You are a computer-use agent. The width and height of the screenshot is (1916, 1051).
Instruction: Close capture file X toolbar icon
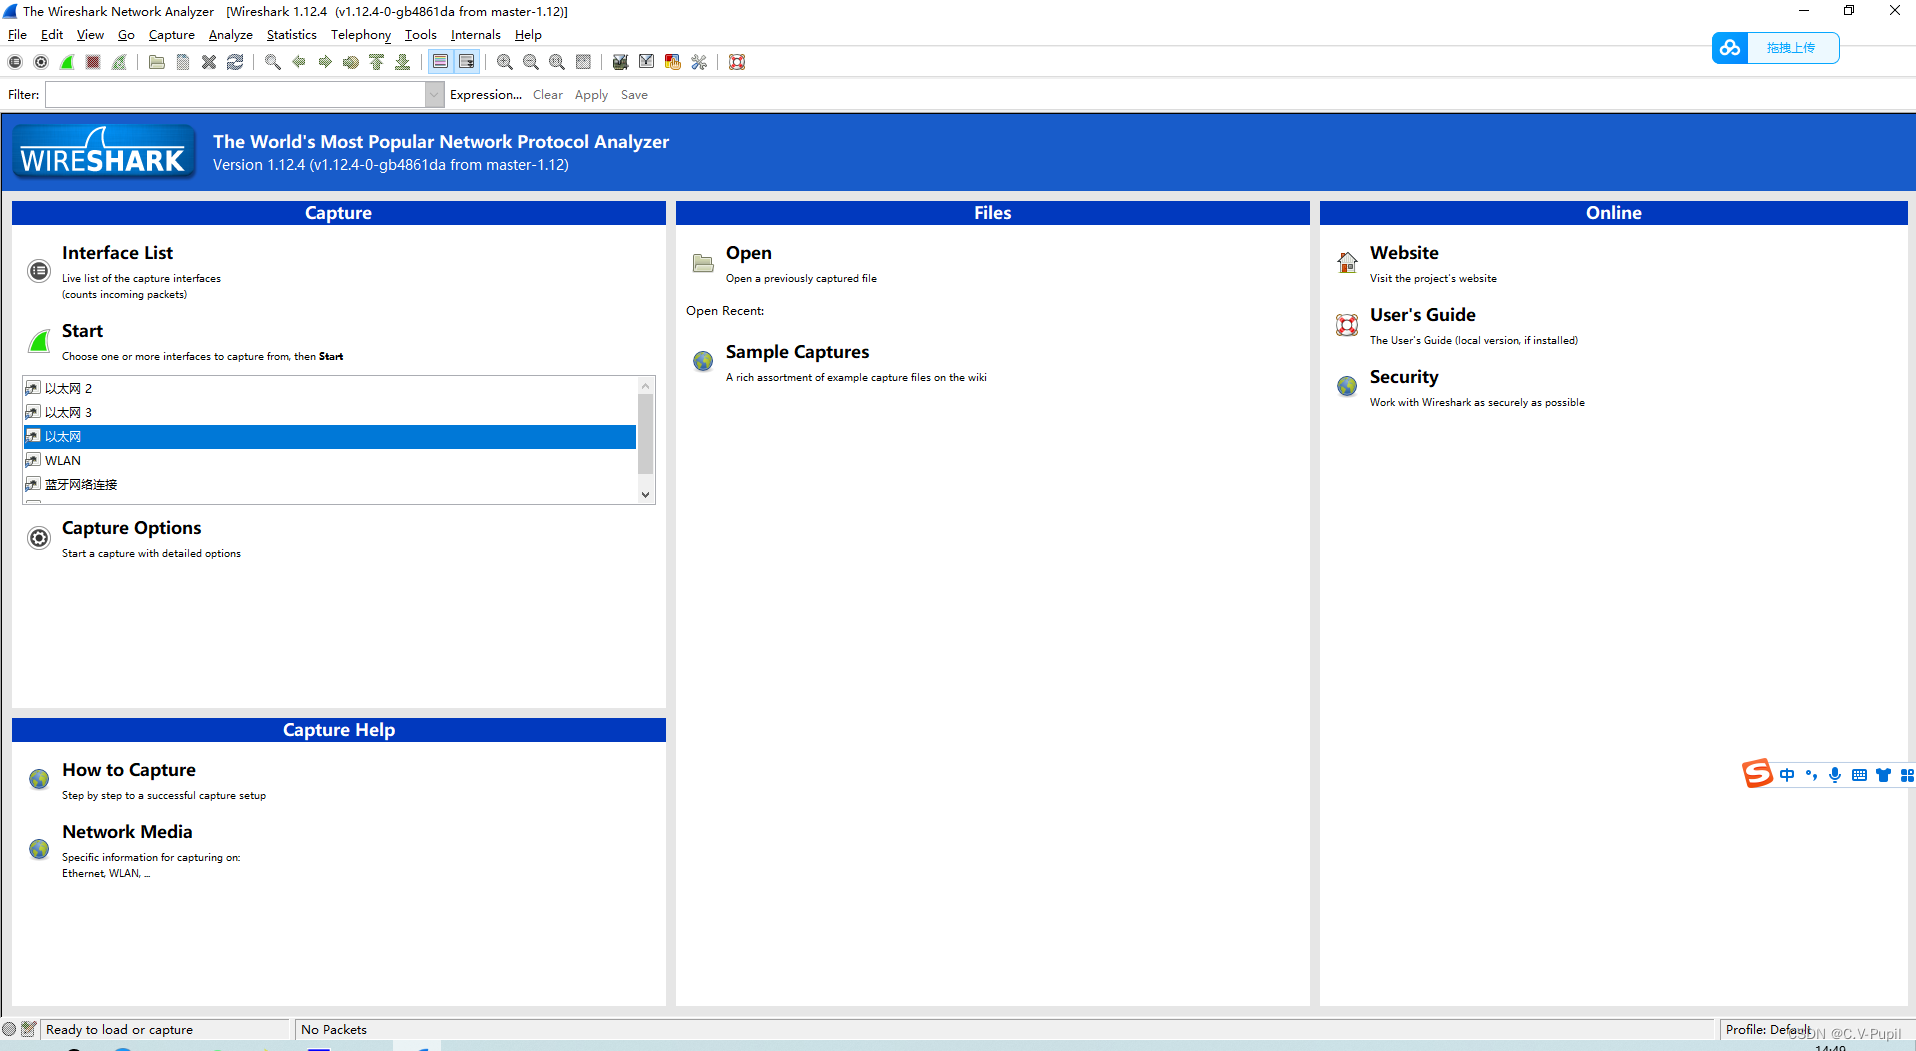pos(209,62)
